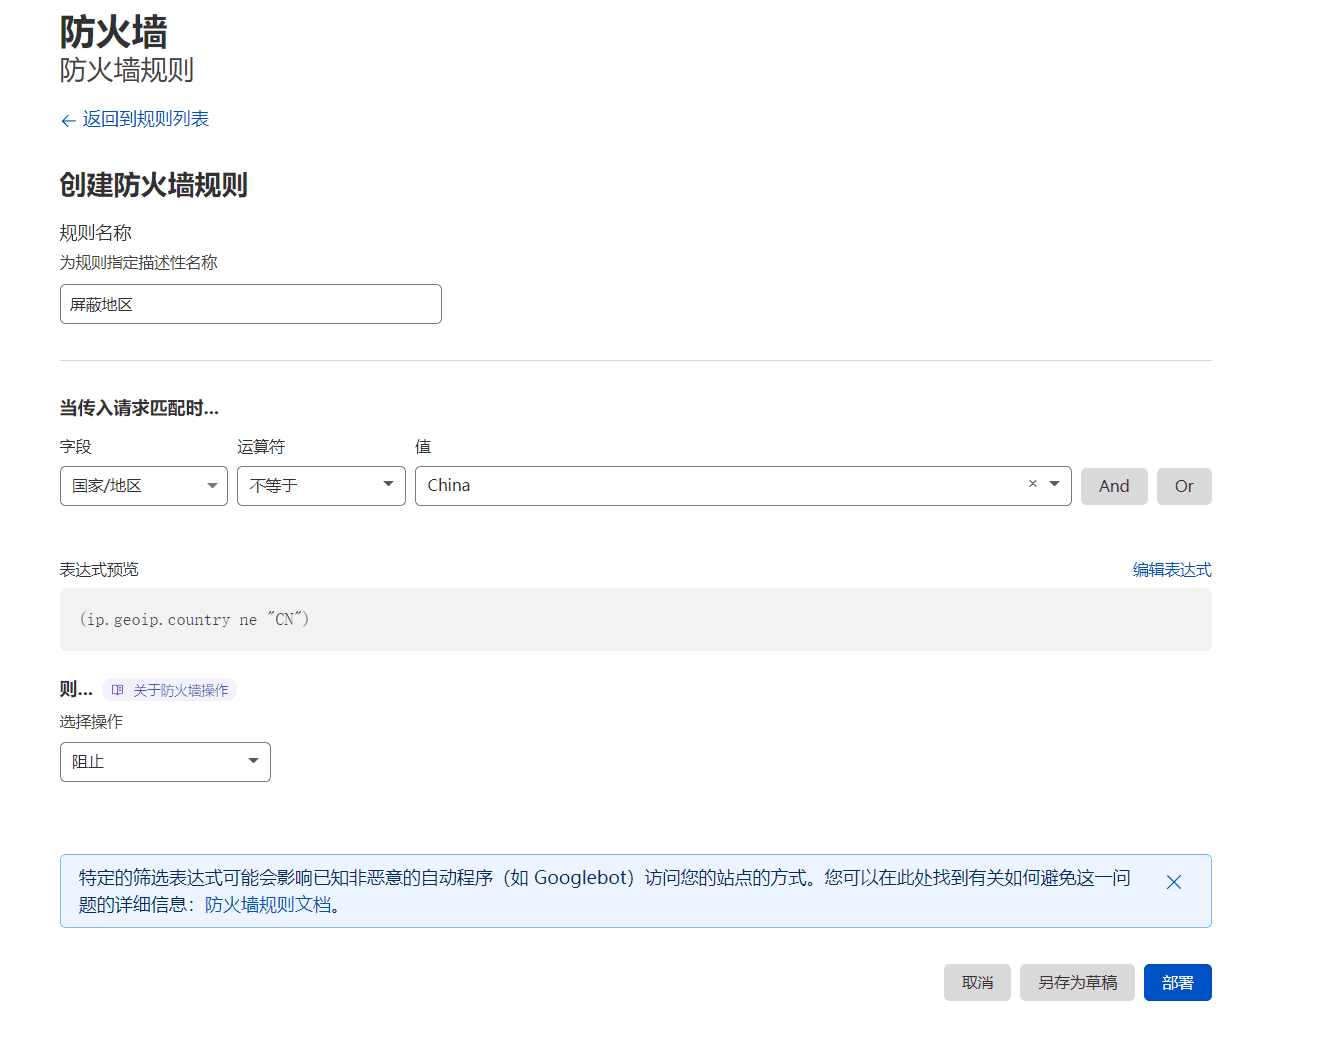Open the 防火墙规则文档 documentation link

(x=267, y=905)
